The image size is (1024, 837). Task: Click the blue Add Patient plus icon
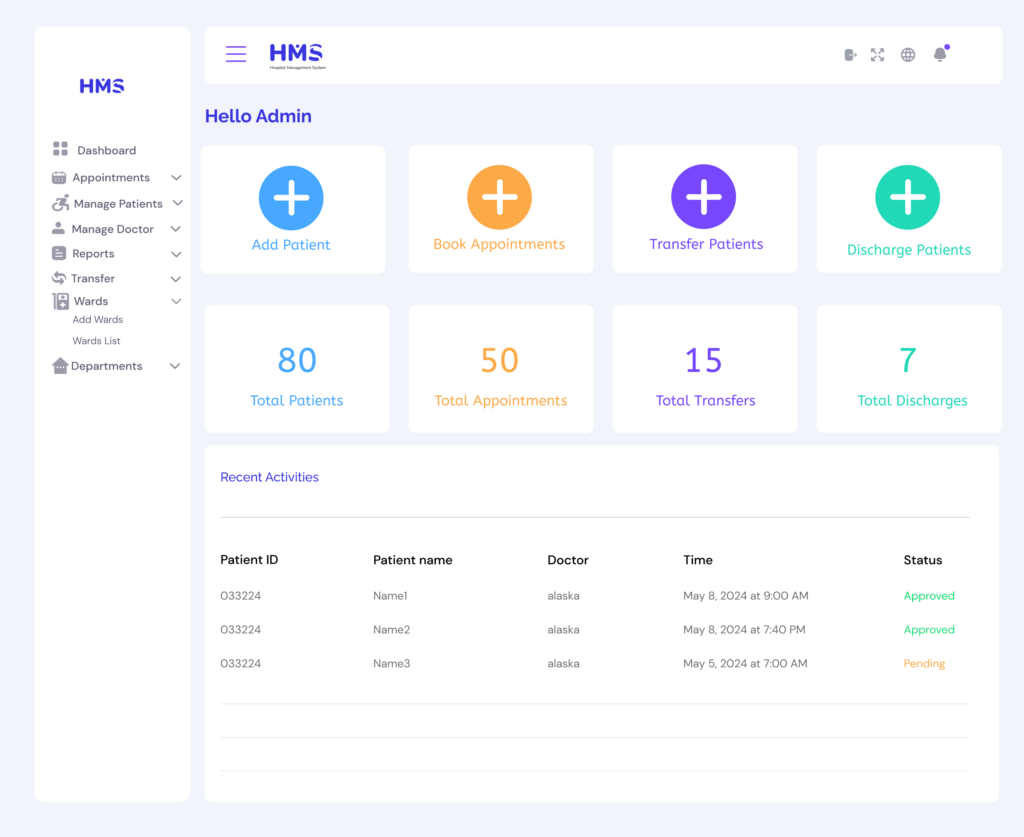pyautogui.click(x=291, y=198)
